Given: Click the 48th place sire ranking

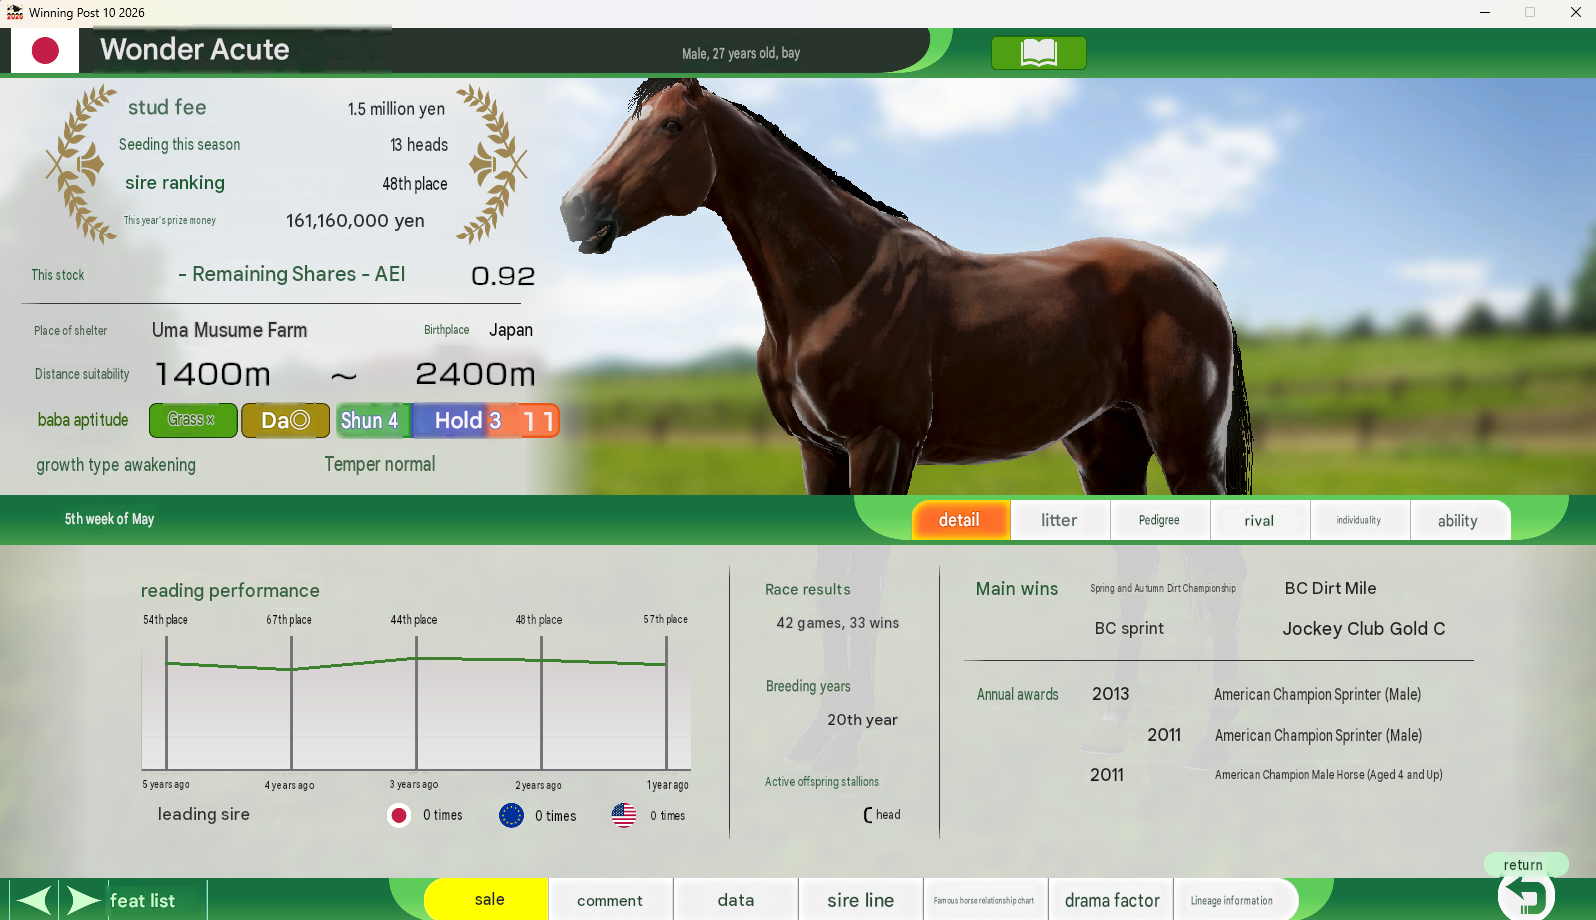Looking at the screenshot, I should [x=415, y=184].
